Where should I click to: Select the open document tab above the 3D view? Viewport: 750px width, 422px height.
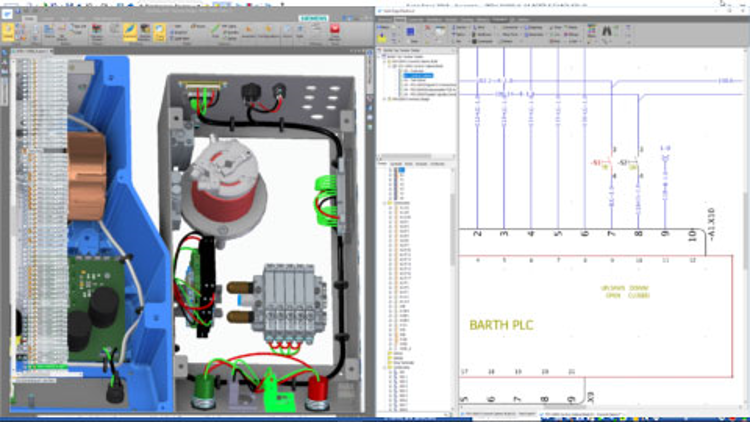tap(32, 51)
